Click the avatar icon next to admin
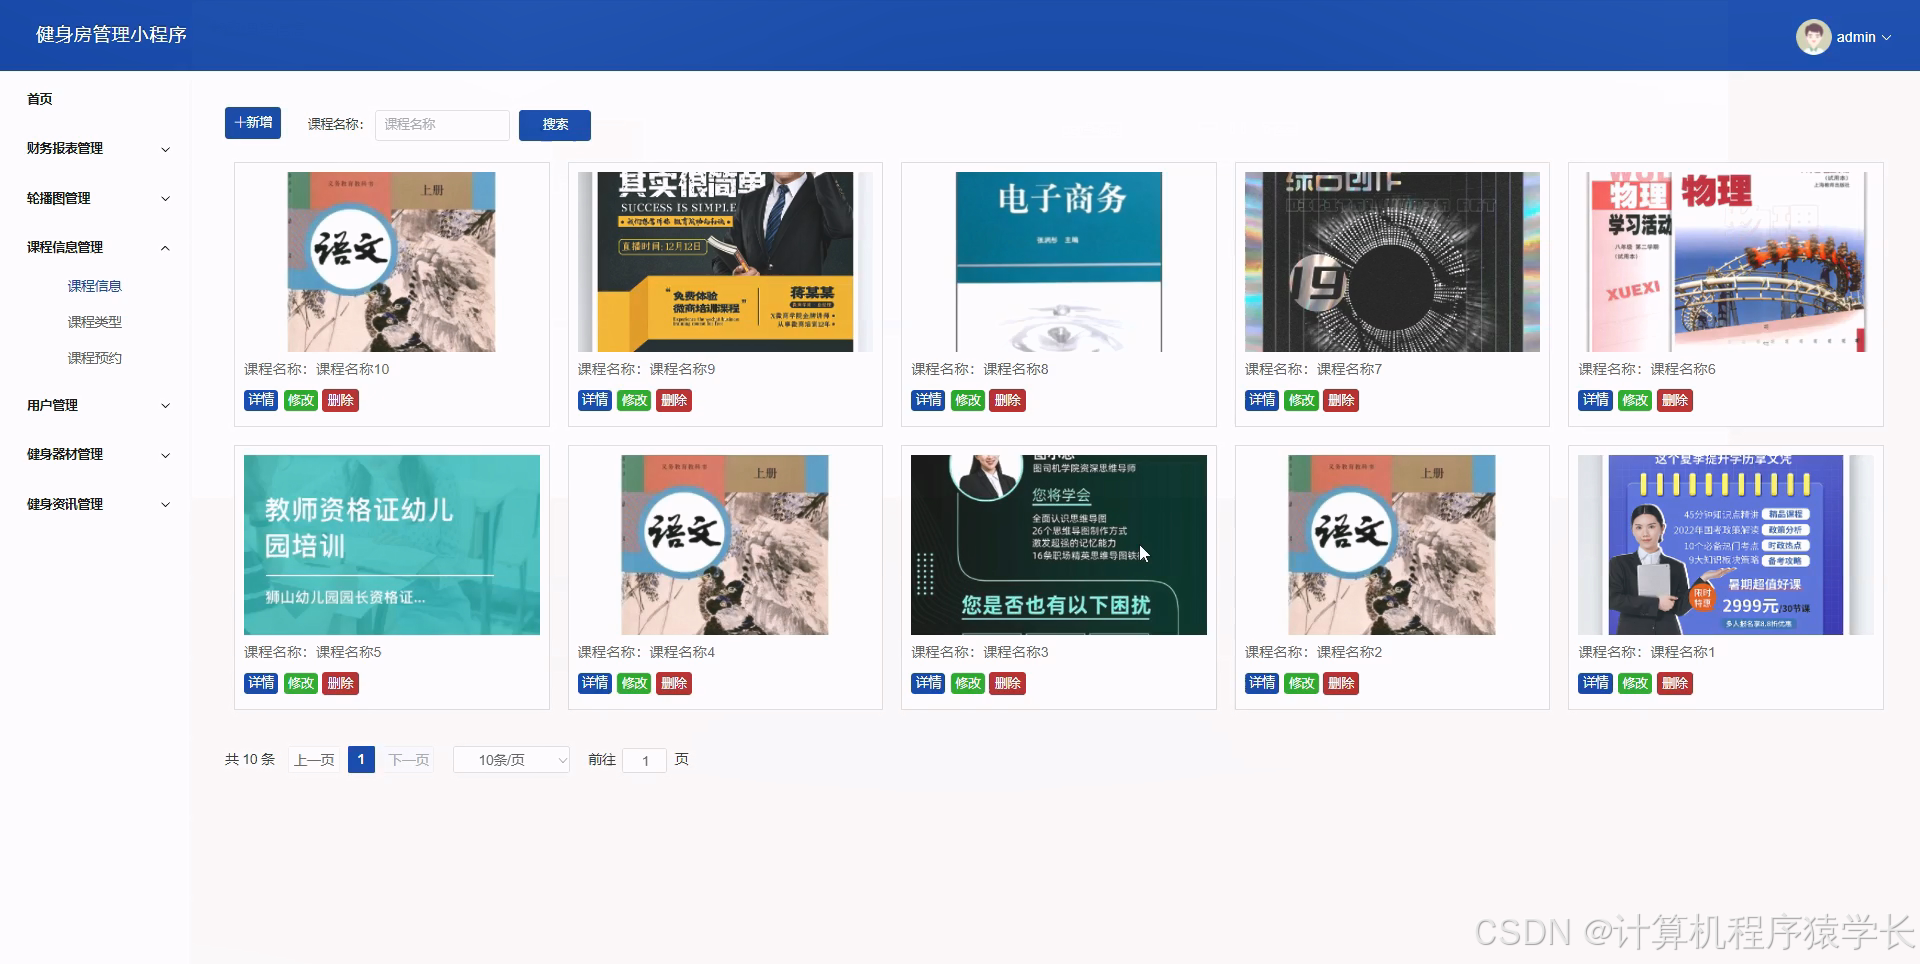 pos(1814,37)
